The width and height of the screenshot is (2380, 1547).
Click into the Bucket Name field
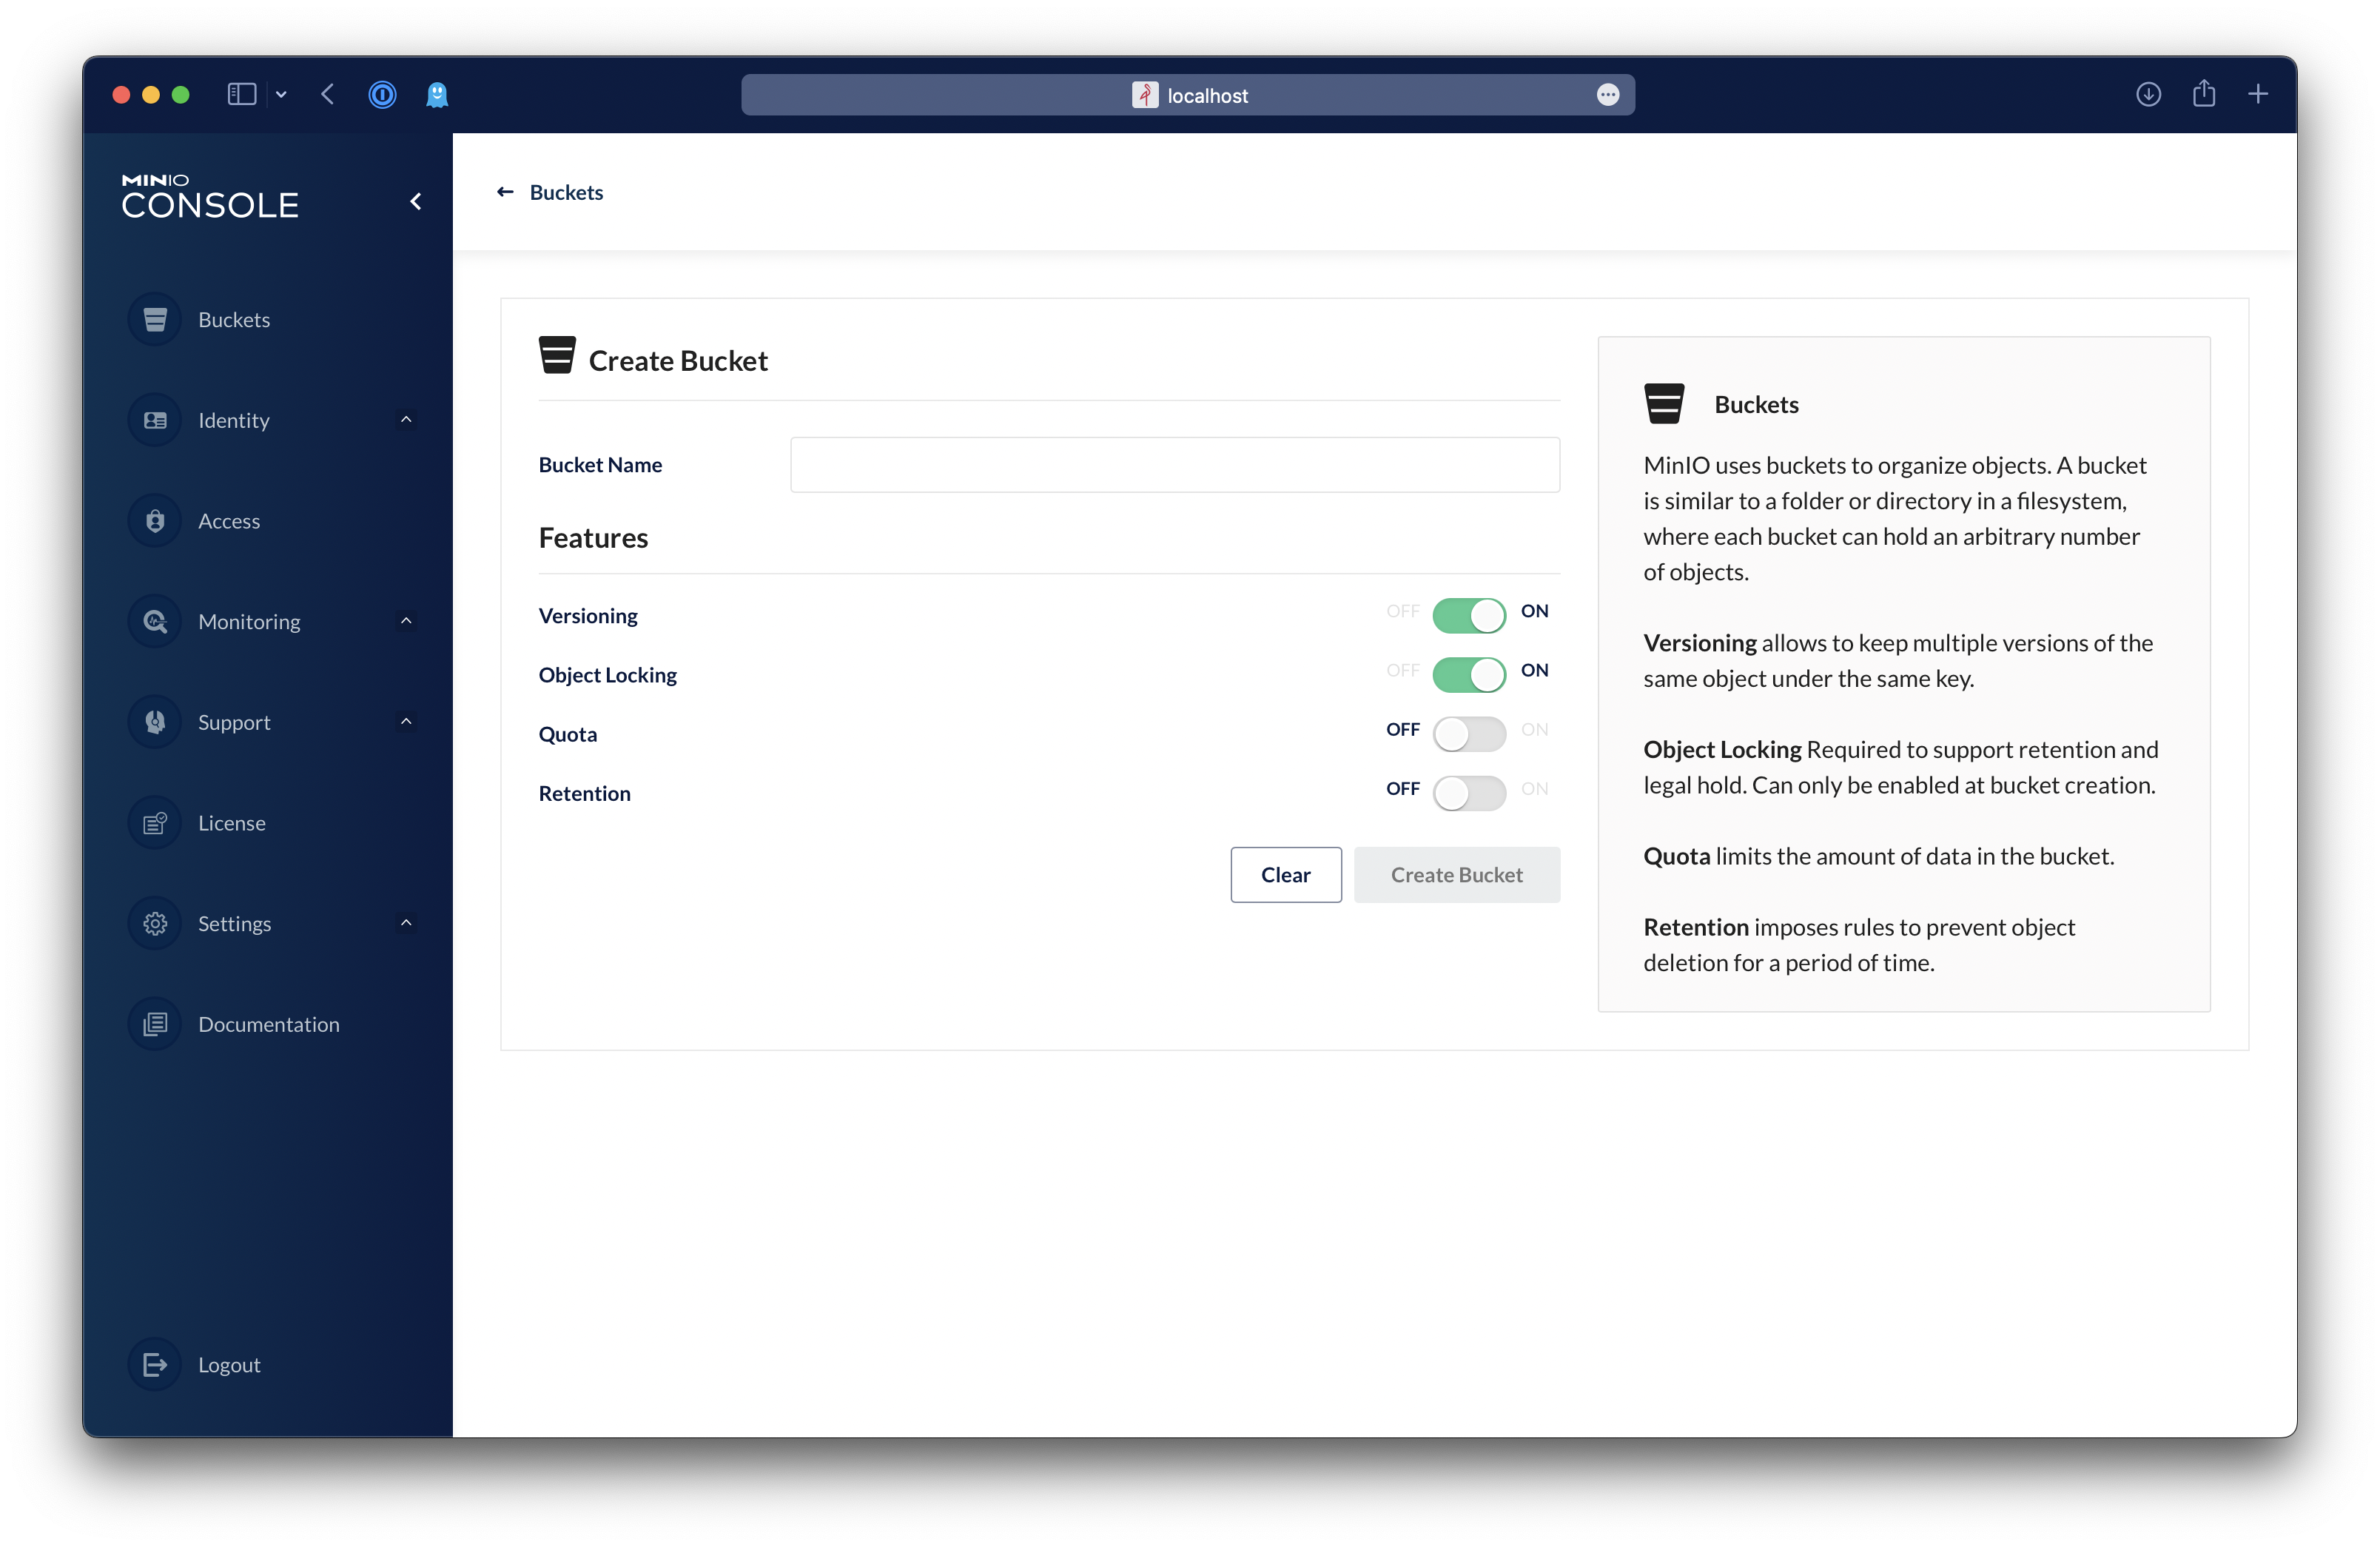point(1174,465)
